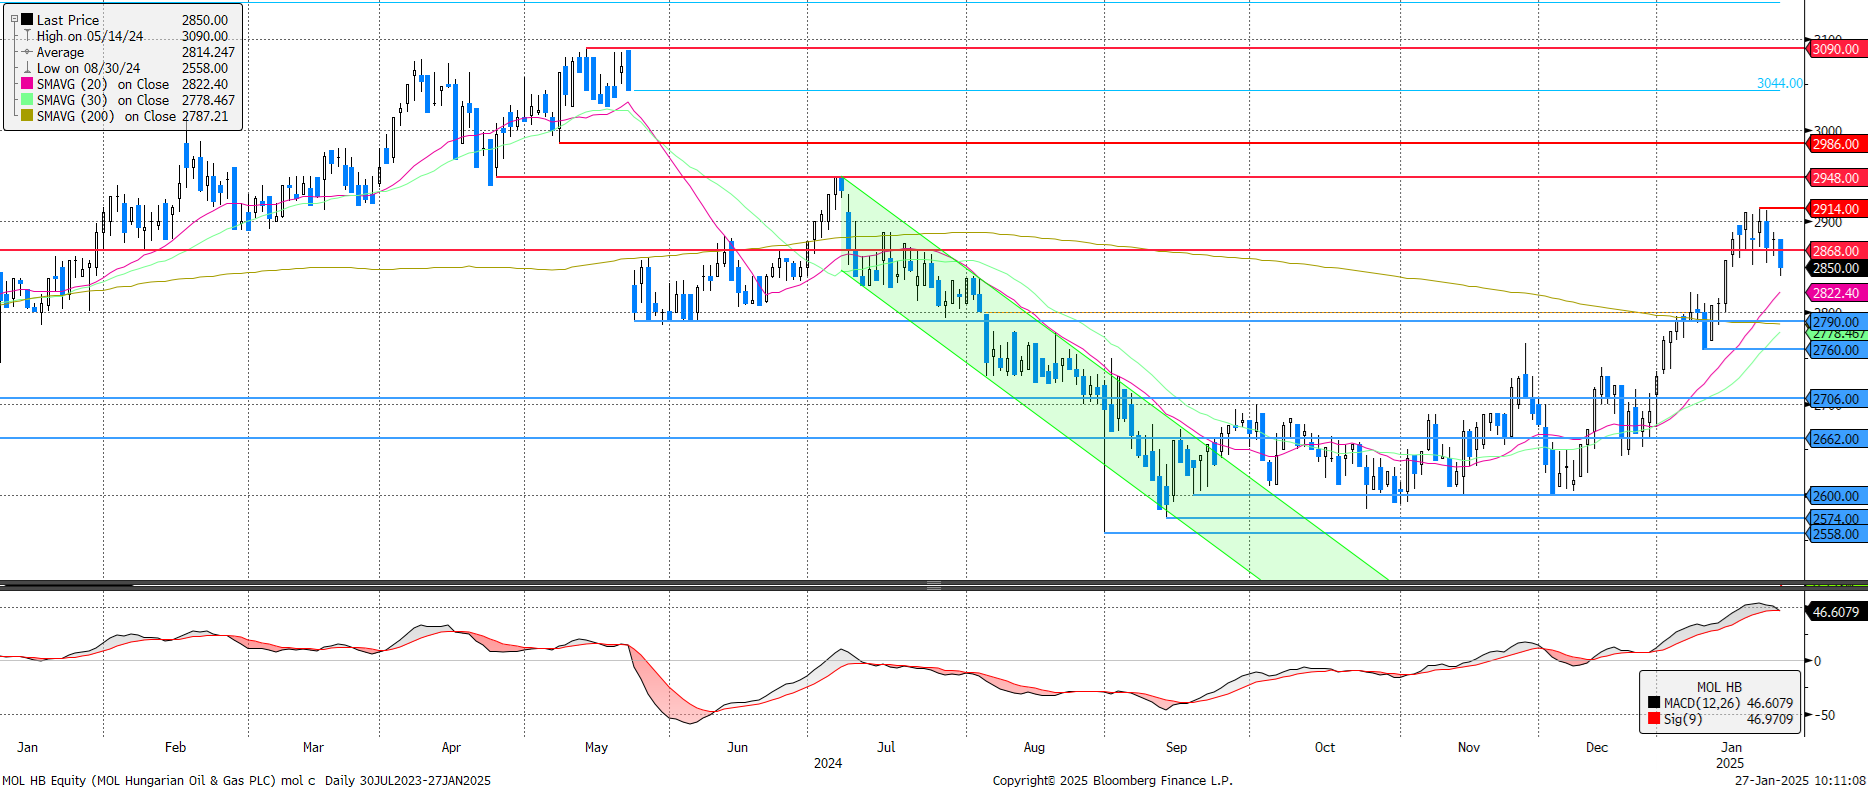Click the Bloomberg Finance copyright text
This screenshot has height=789, width=1868.
point(1113,781)
